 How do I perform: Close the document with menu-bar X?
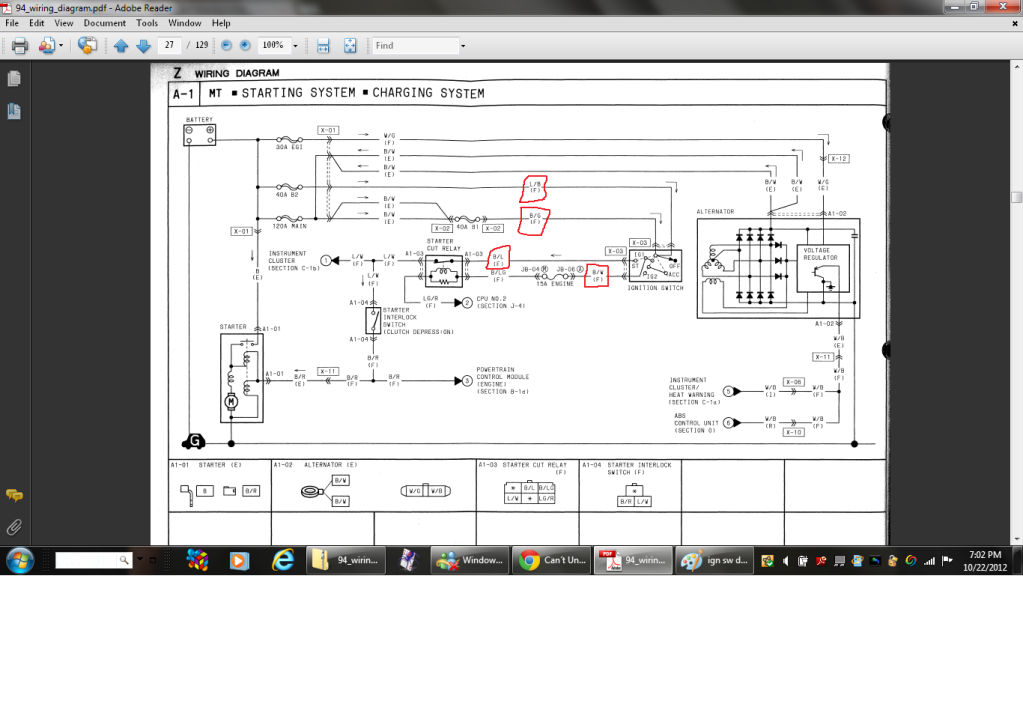[1015, 23]
